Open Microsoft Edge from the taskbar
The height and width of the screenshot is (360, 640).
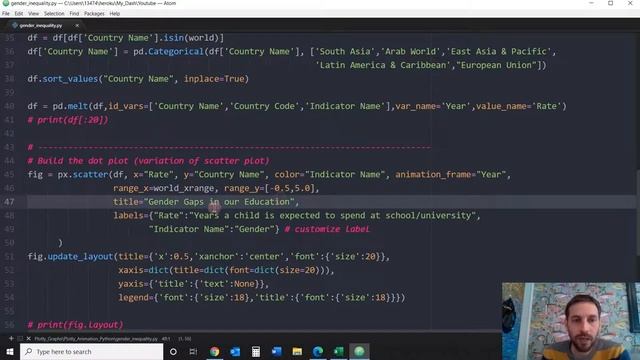pyautogui.click(x=318, y=351)
